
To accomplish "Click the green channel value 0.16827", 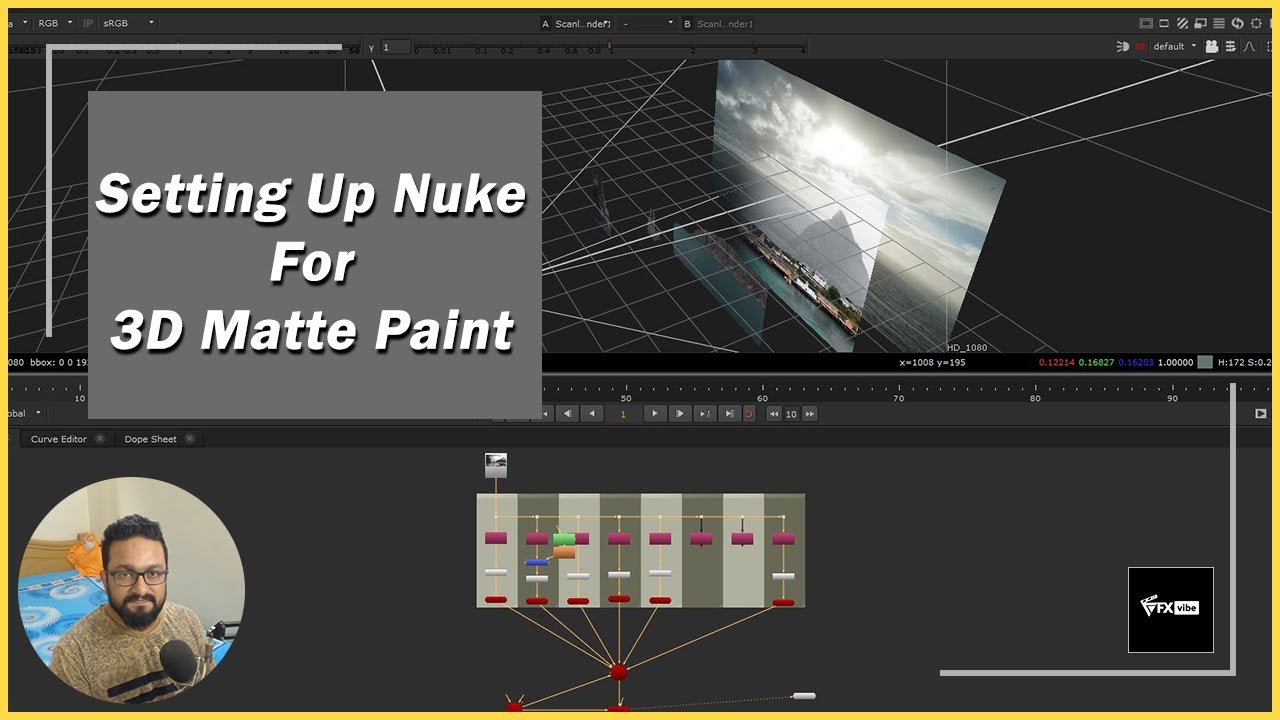I will click(x=1096, y=362).
